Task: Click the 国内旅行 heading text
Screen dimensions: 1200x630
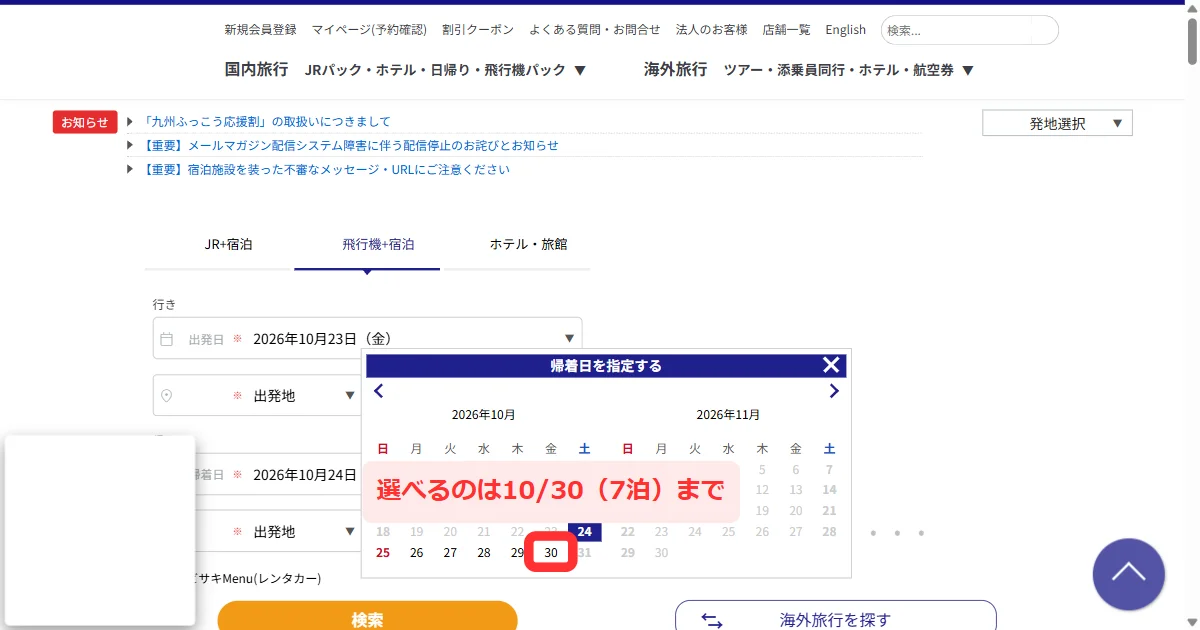Action: point(256,69)
